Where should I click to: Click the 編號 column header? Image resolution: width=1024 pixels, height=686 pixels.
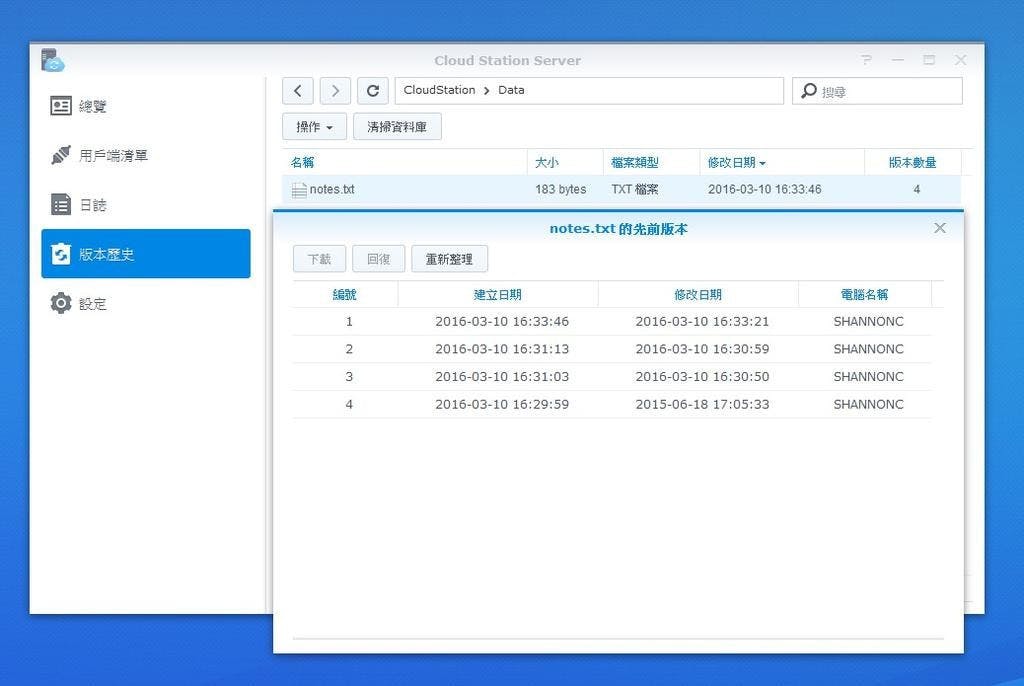345,295
